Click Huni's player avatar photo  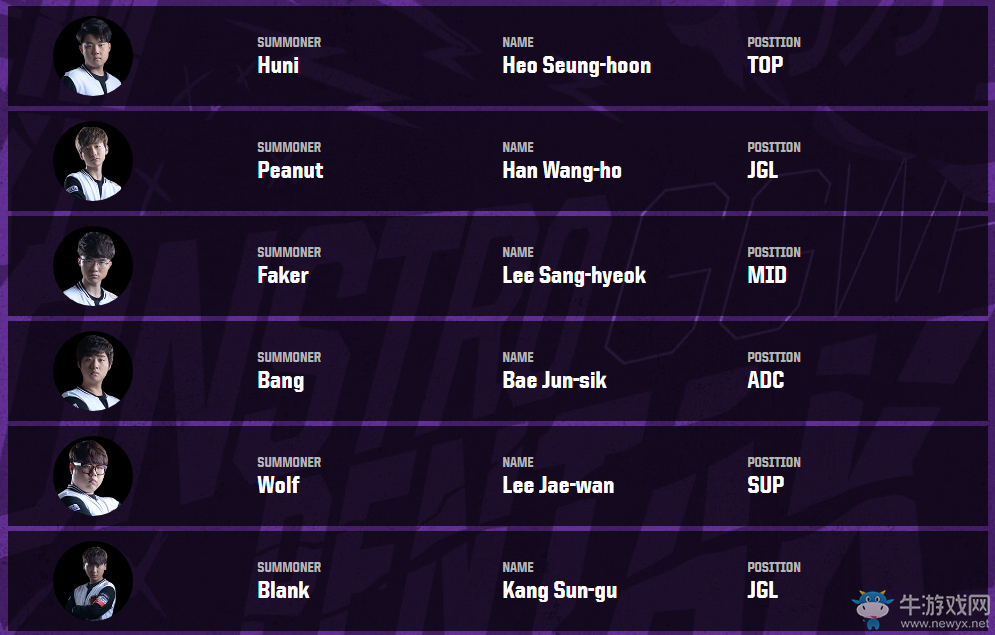click(93, 57)
